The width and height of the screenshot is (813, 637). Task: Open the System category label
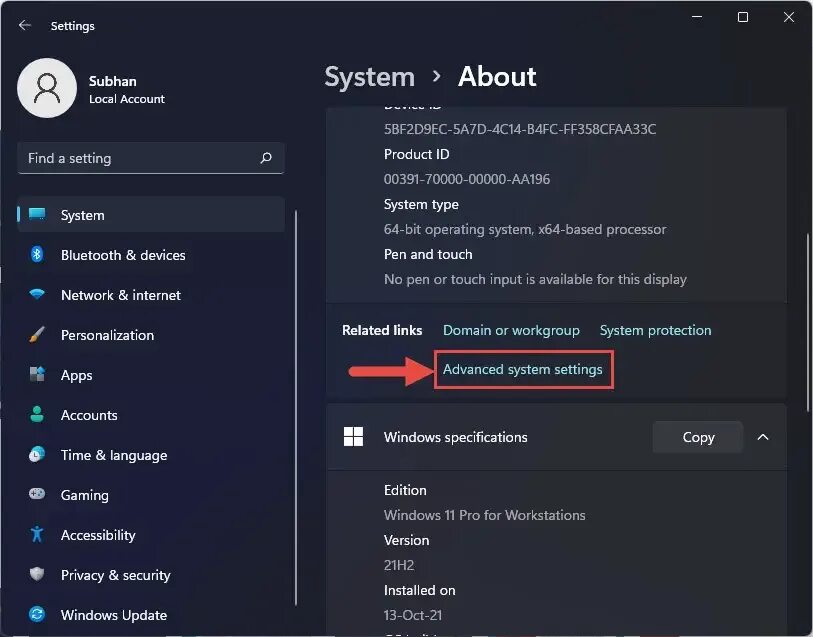point(82,215)
